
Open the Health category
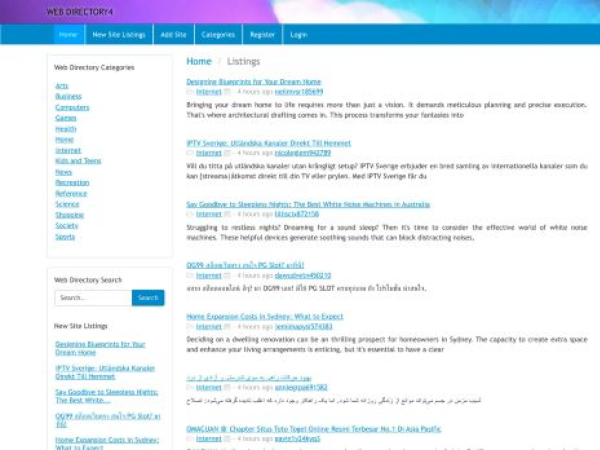(66, 129)
